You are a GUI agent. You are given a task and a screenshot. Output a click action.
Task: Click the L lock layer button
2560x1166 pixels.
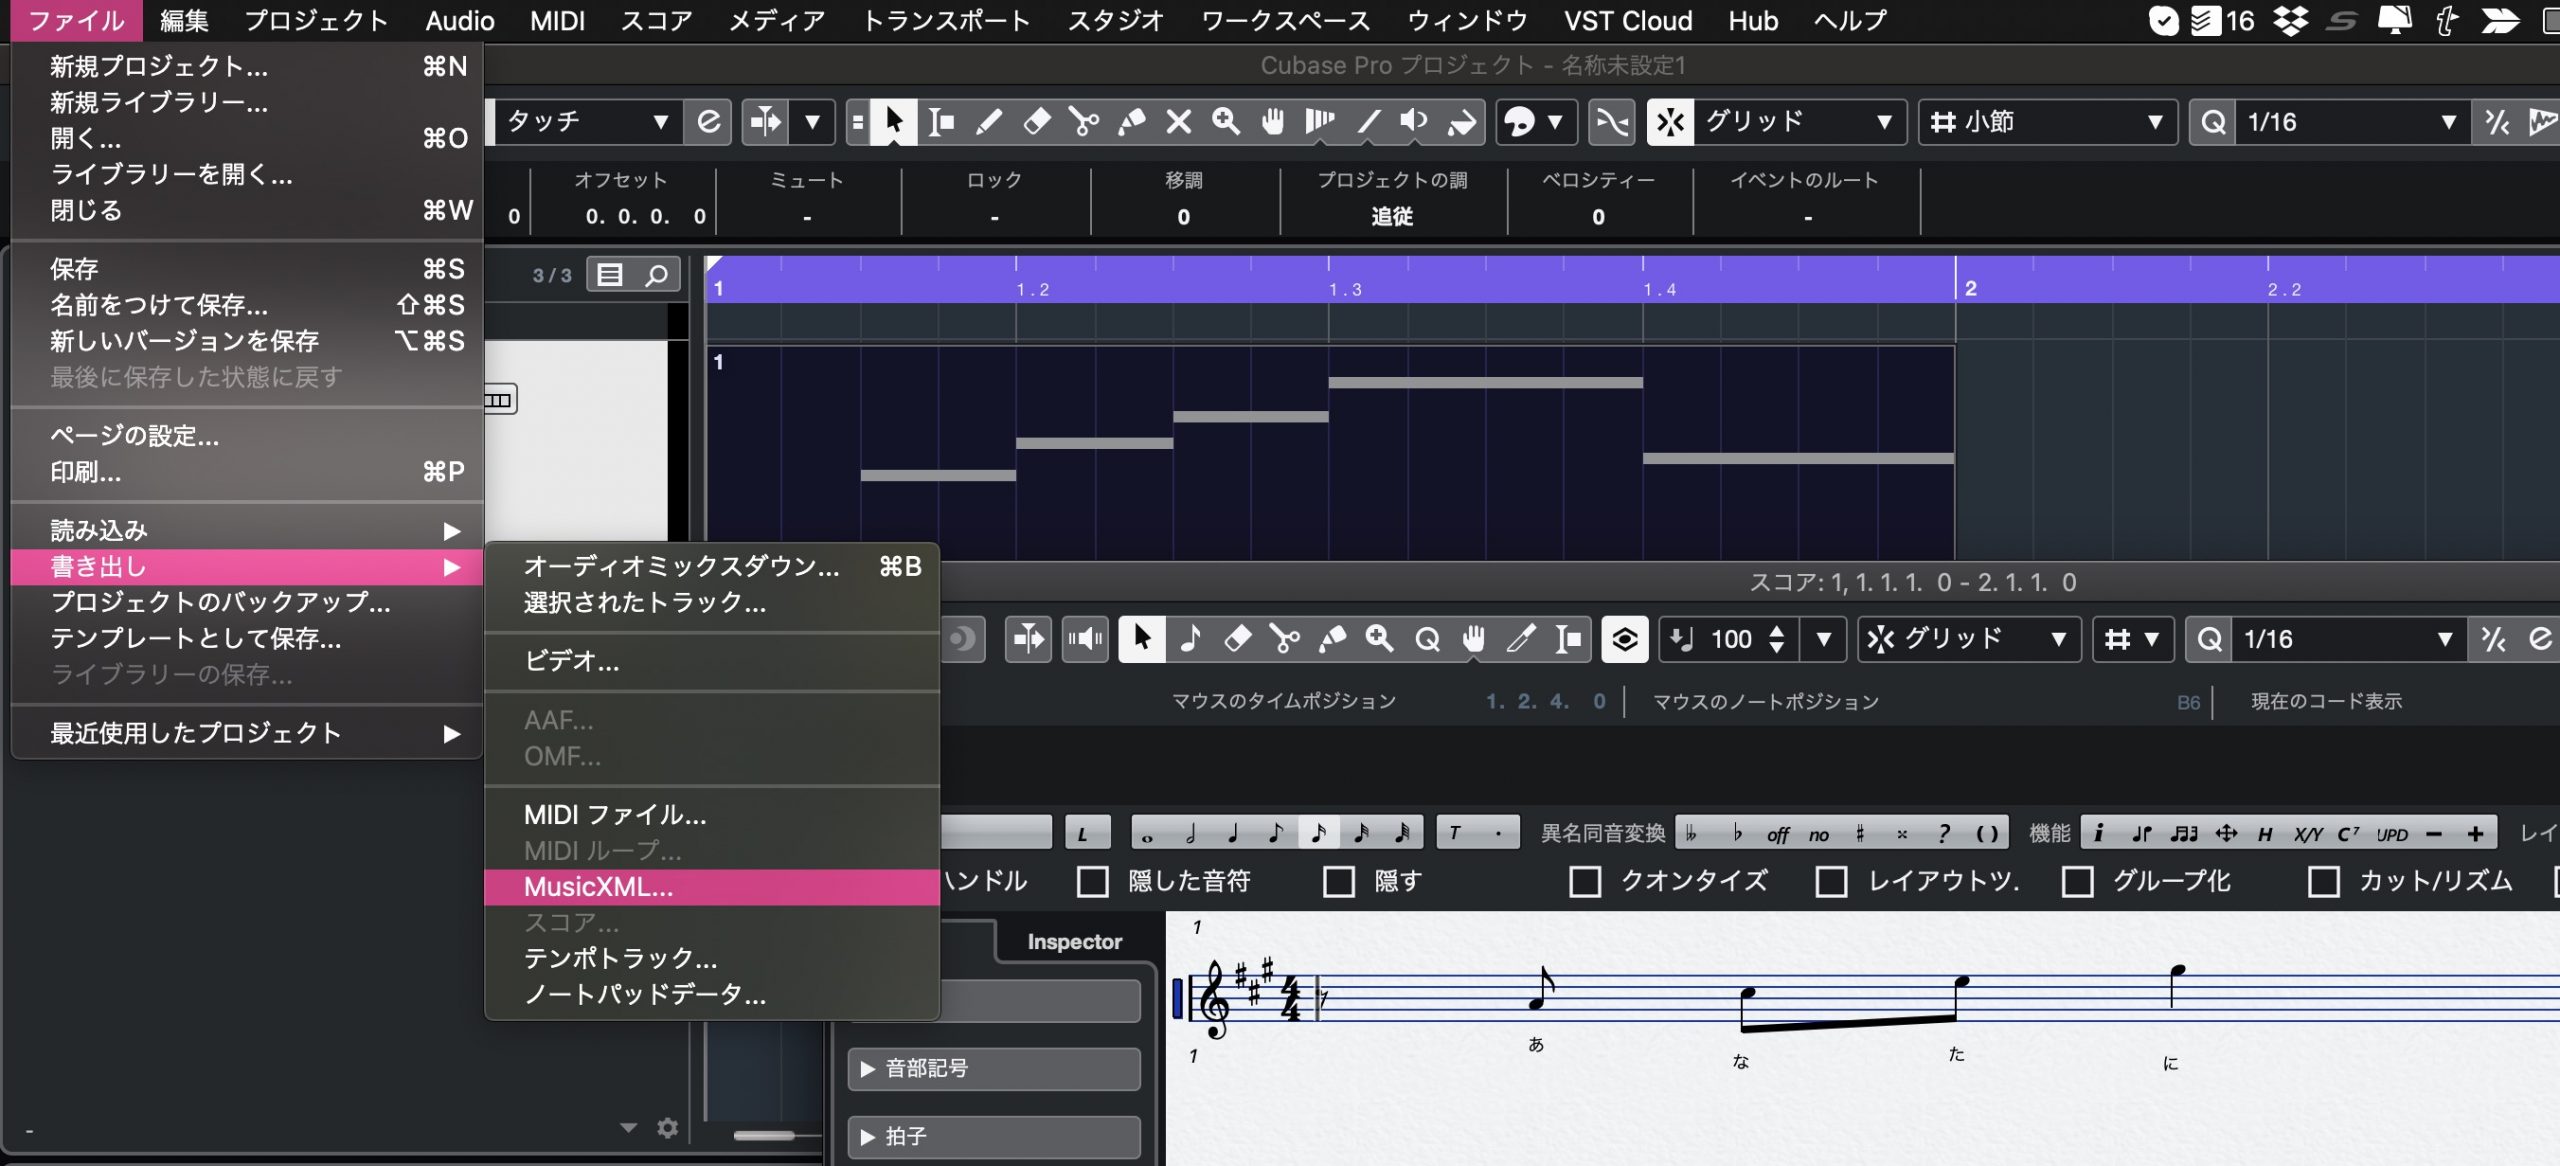click(x=1086, y=833)
